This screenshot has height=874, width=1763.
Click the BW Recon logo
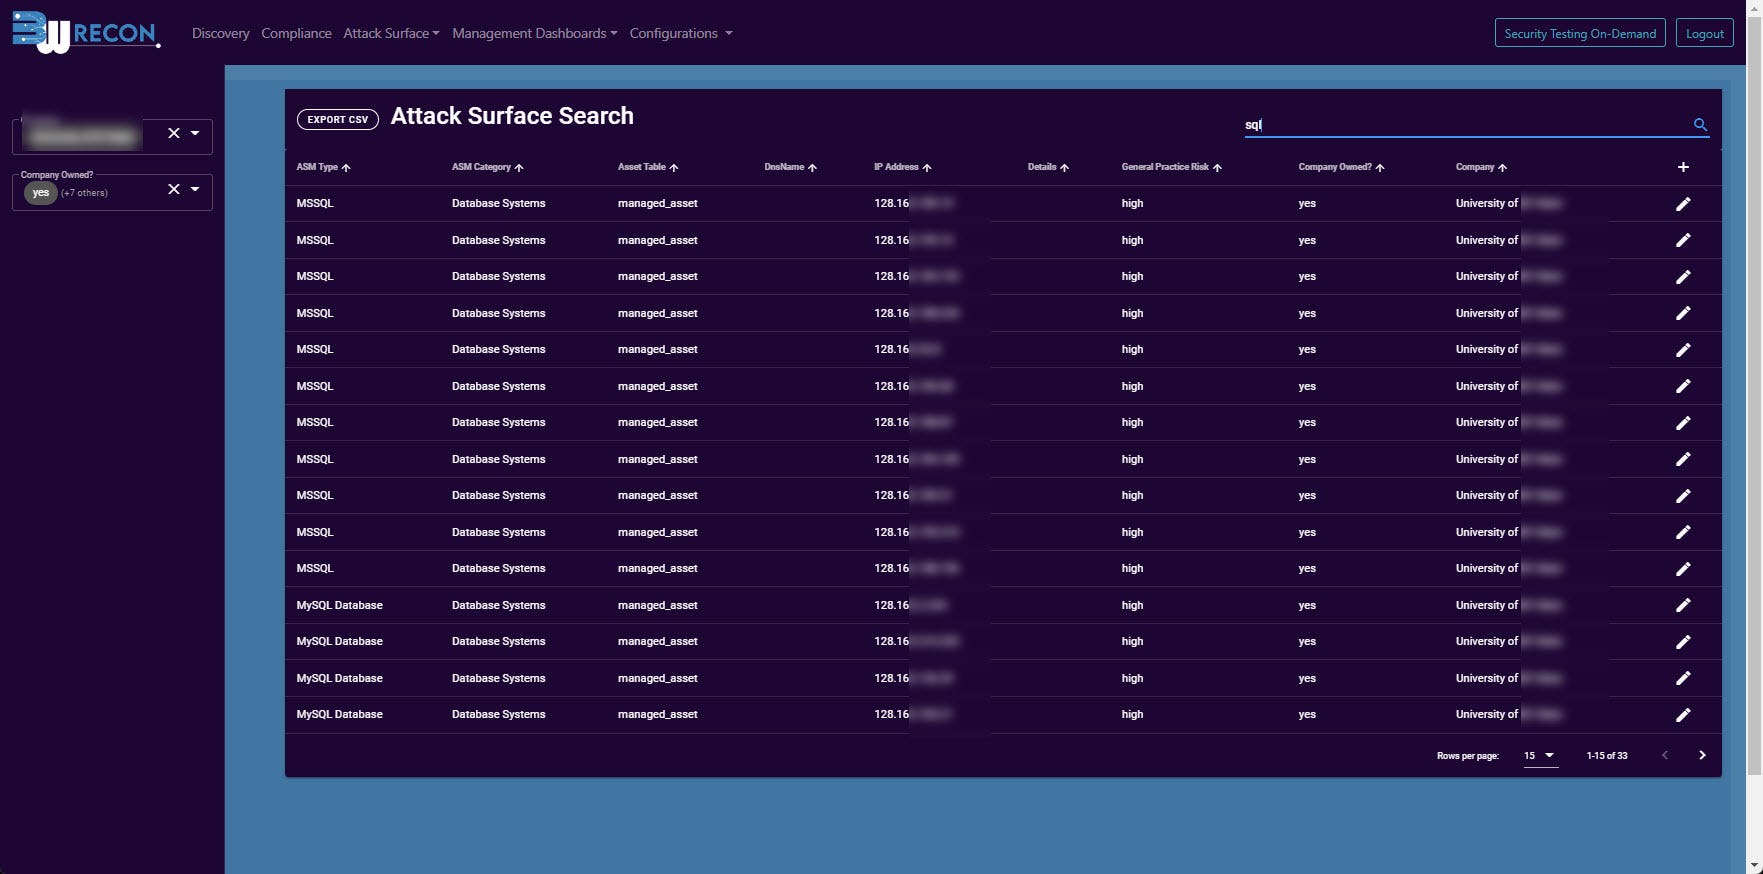(86, 32)
